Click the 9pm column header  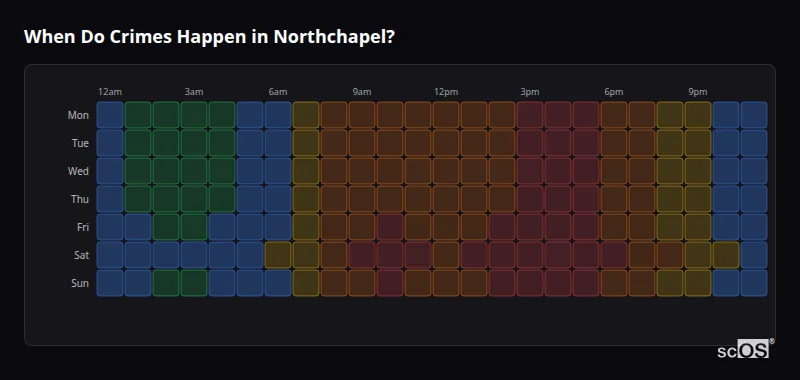click(698, 92)
